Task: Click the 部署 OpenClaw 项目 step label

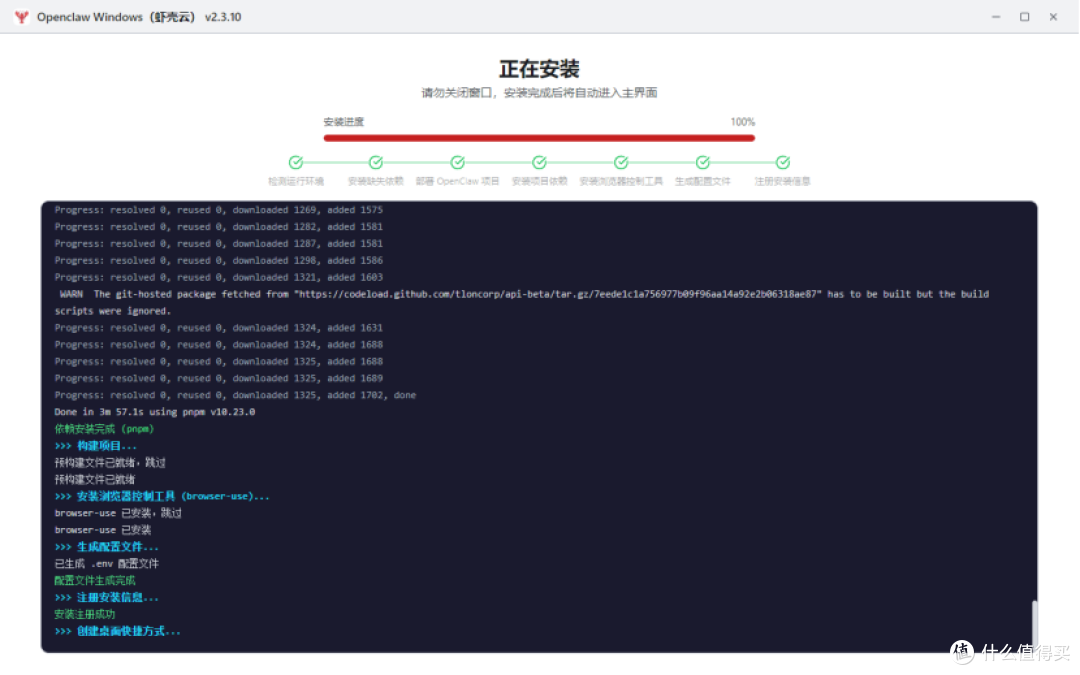Action: tap(457, 182)
